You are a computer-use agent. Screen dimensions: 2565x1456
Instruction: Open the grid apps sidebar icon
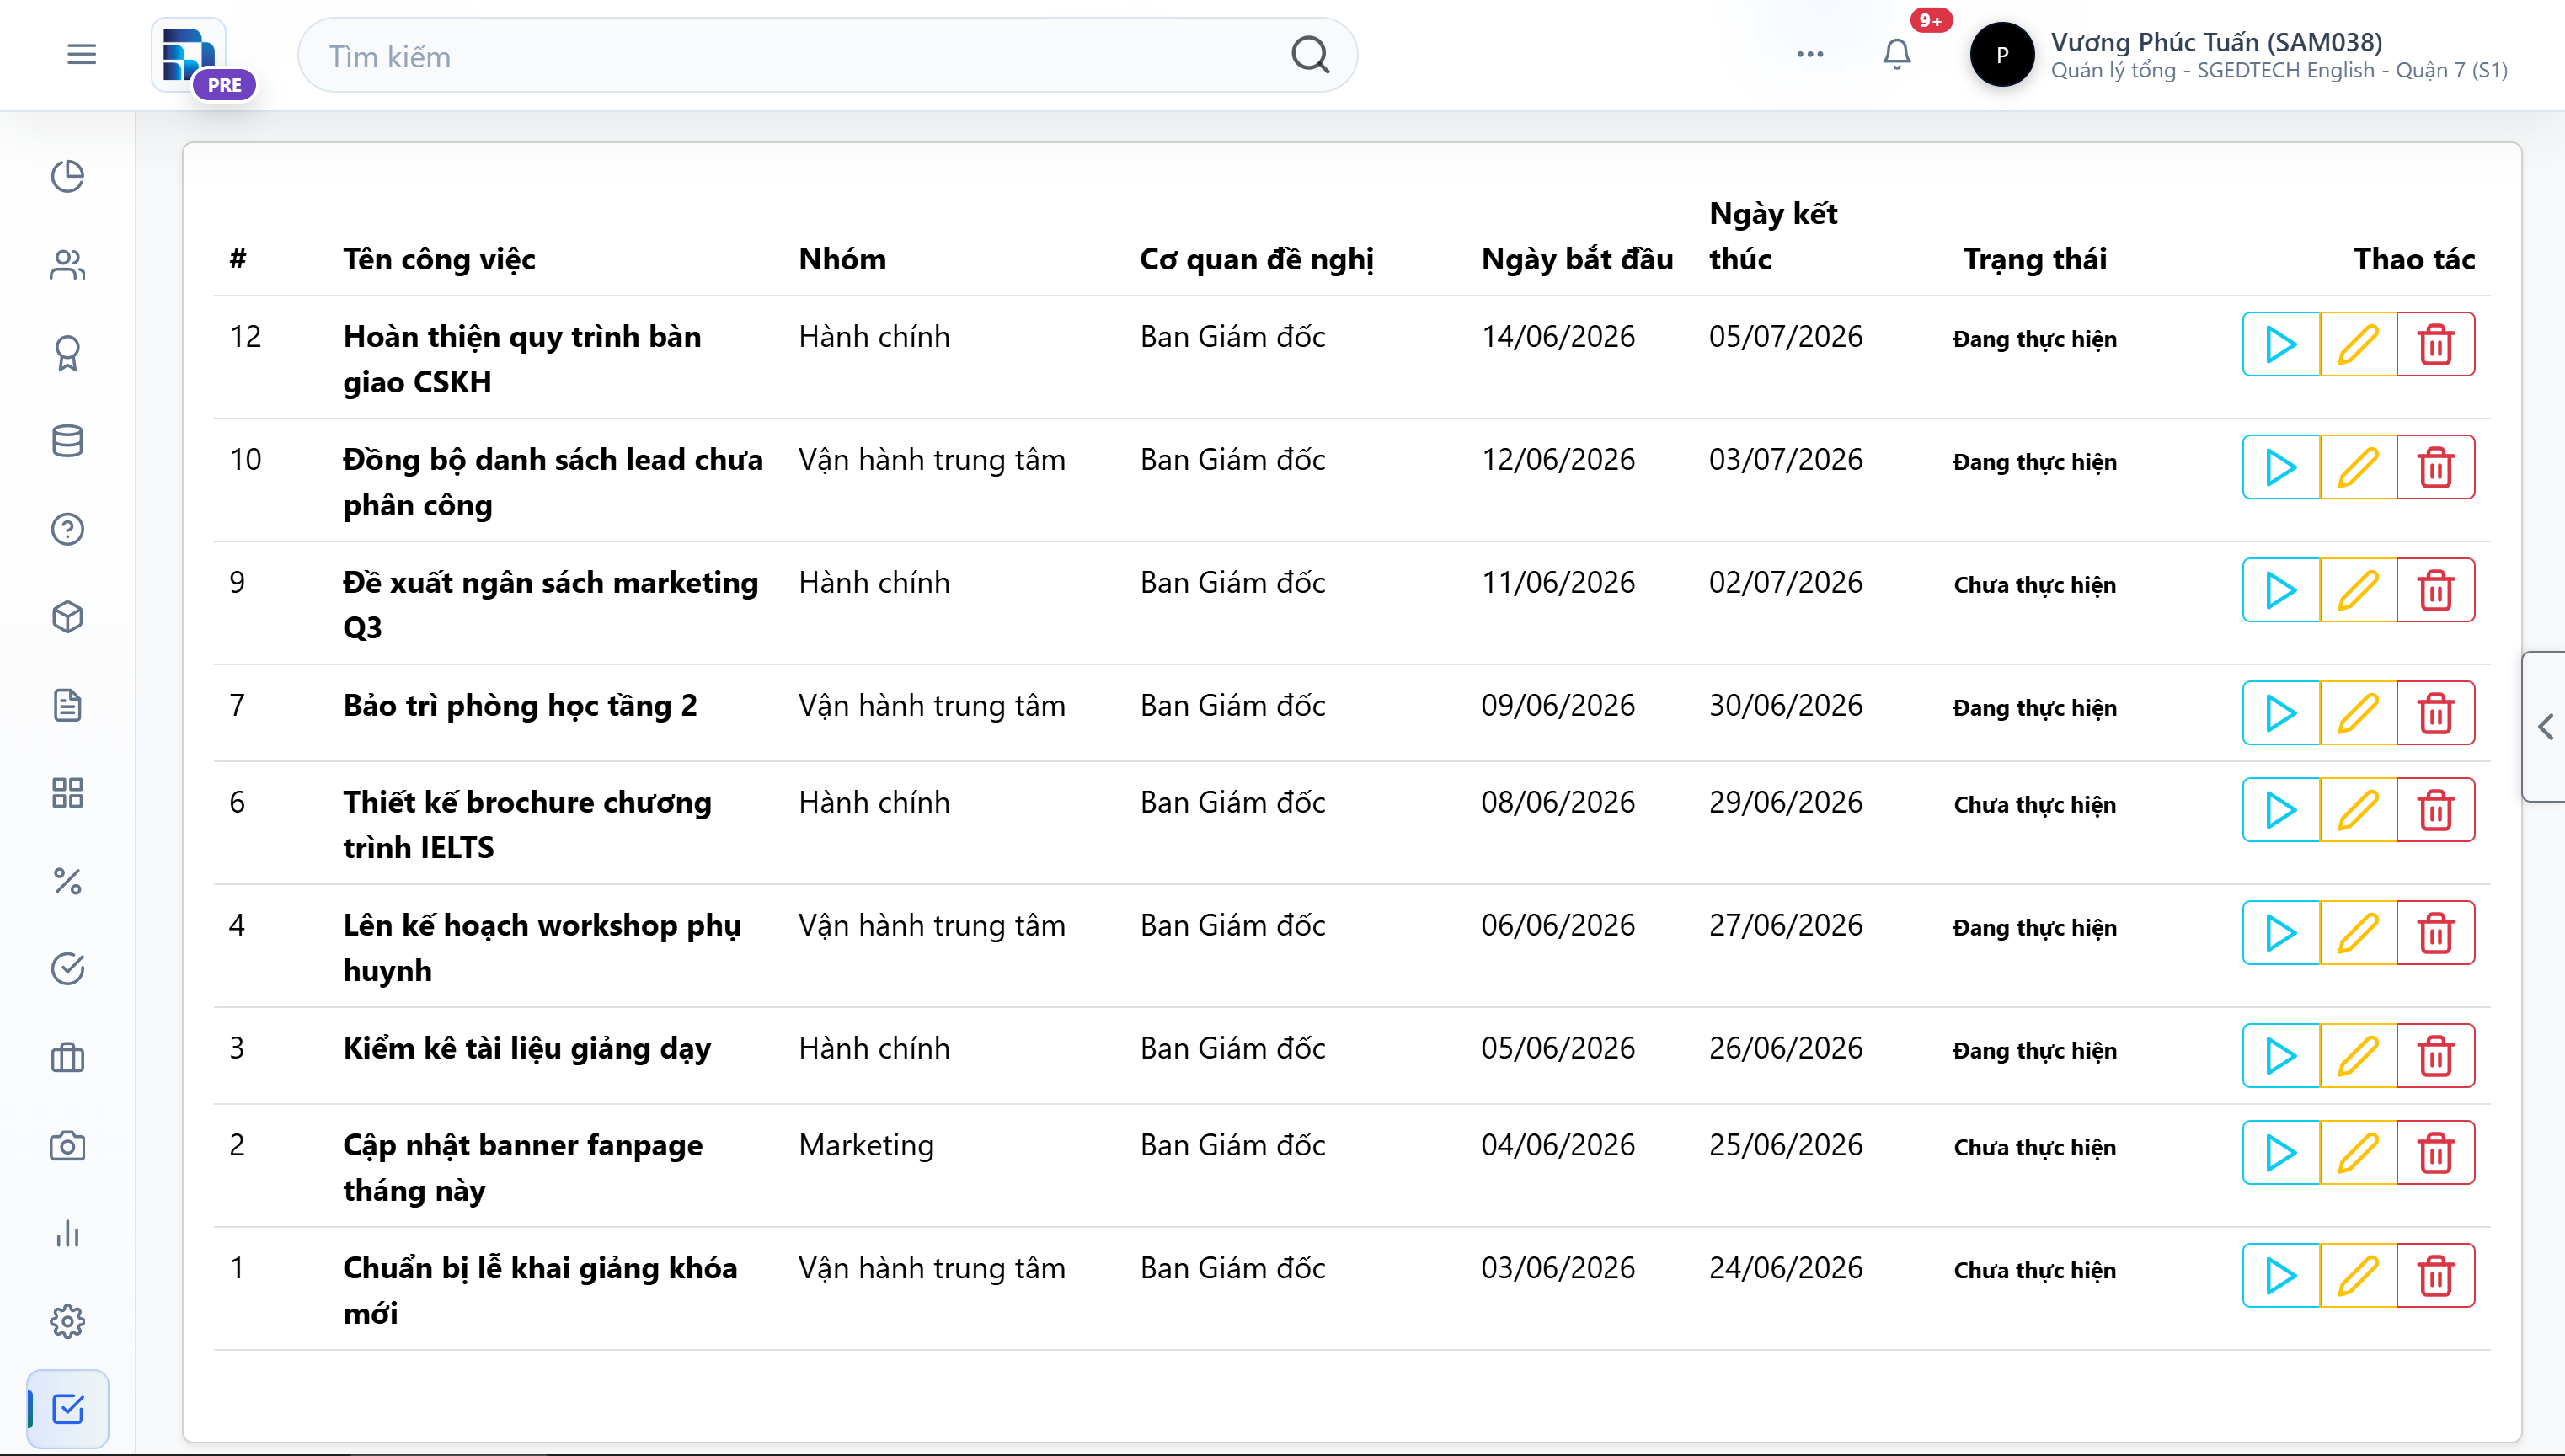tap(67, 793)
